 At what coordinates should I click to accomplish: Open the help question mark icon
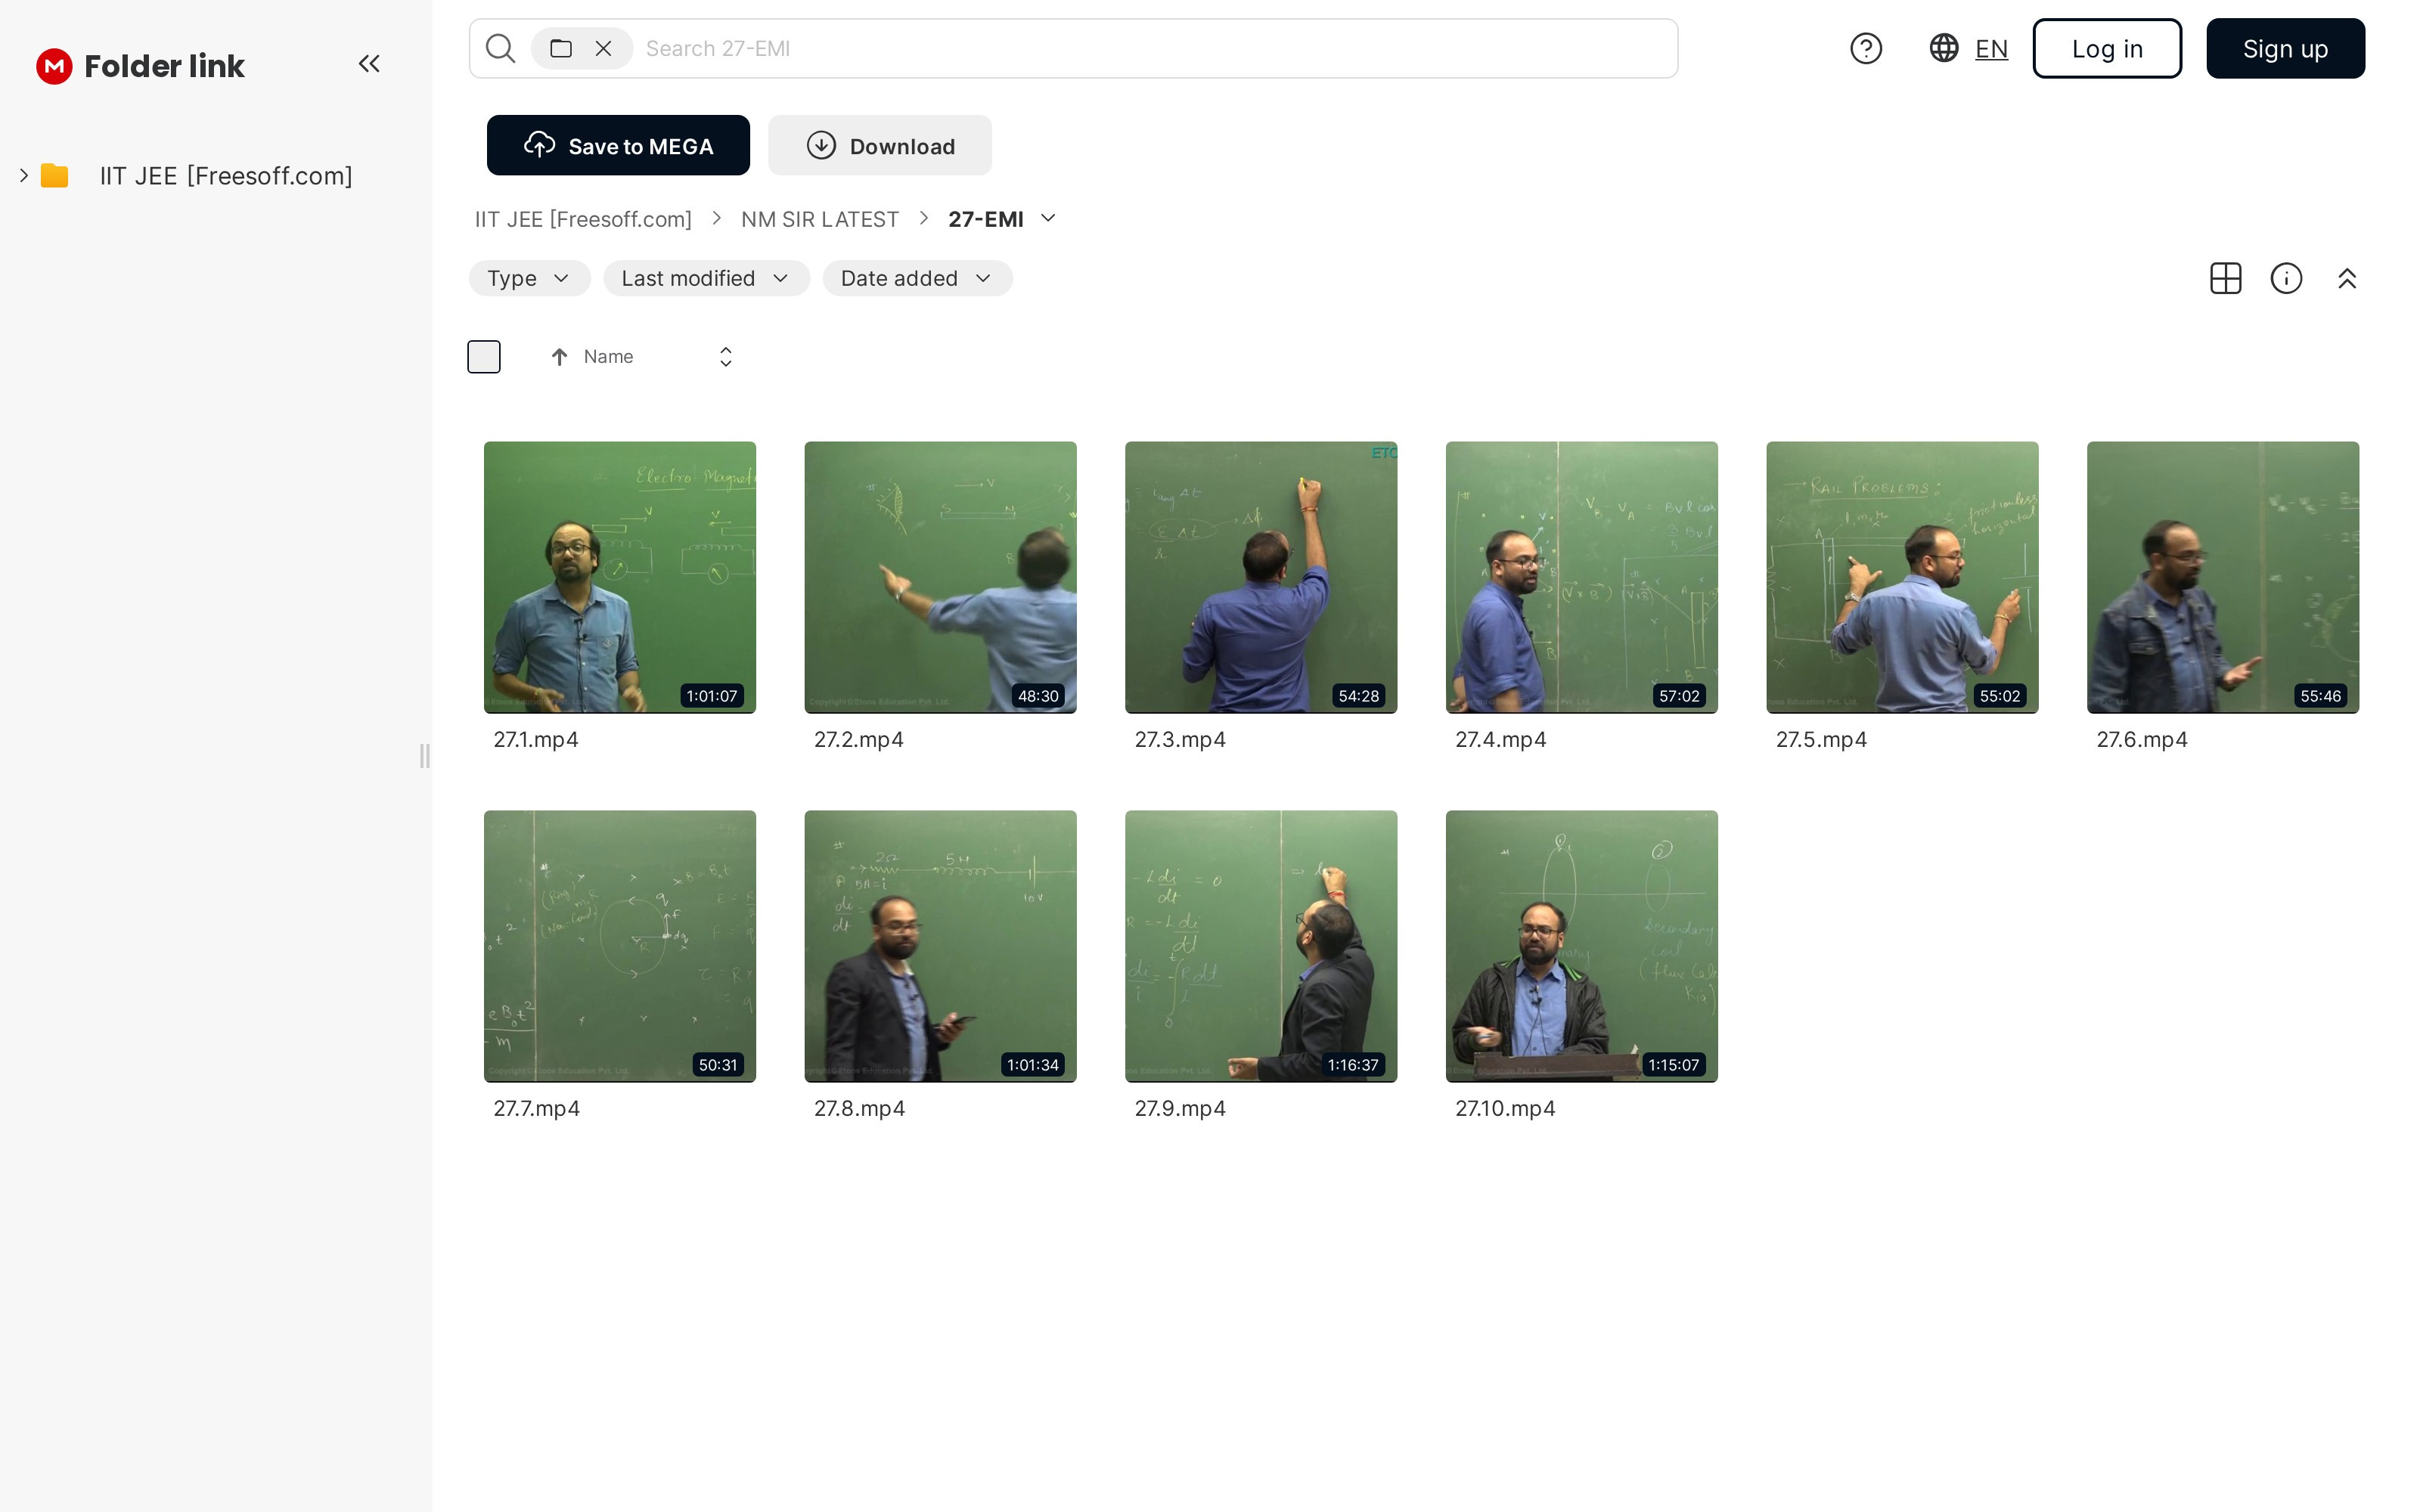tap(1865, 48)
